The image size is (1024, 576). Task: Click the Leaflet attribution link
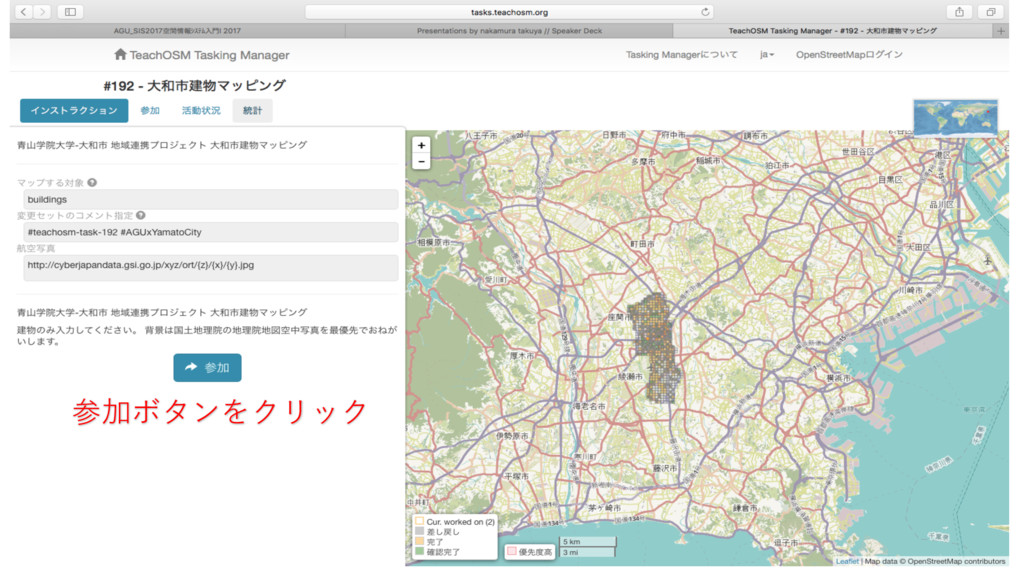pos(846,561)
